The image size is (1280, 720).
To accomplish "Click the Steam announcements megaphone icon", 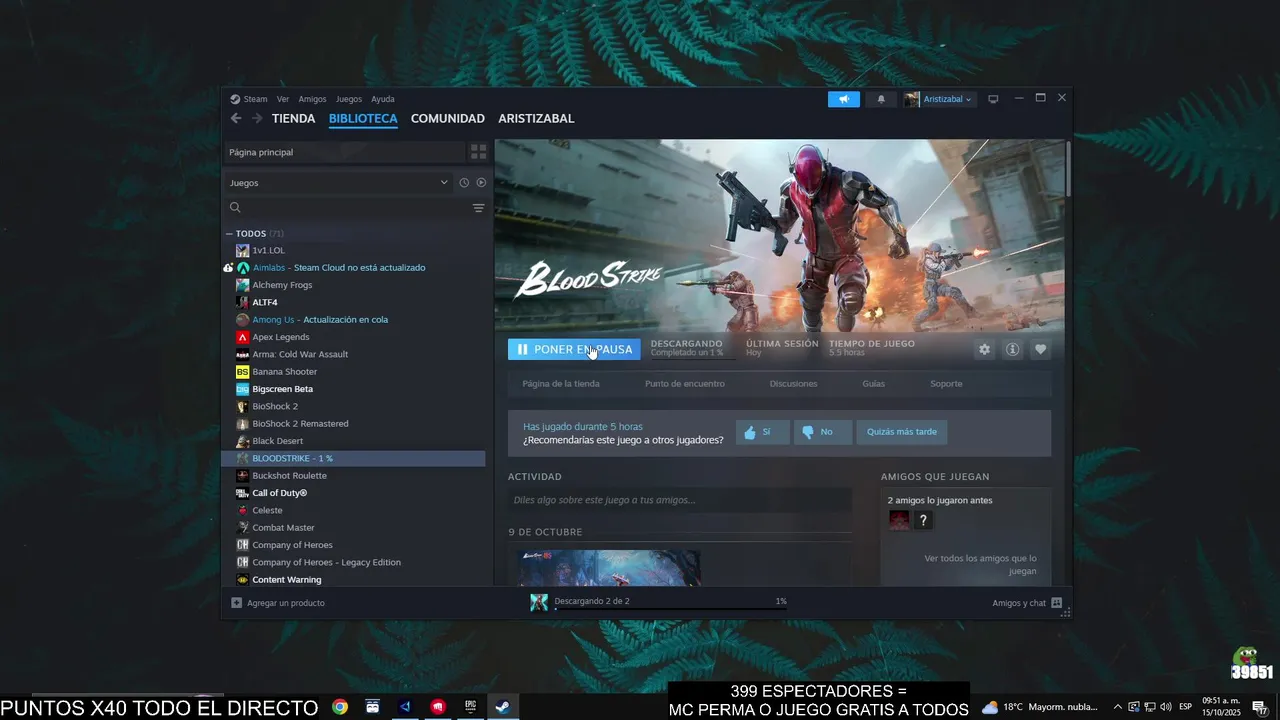I will (x=843, y=99).
